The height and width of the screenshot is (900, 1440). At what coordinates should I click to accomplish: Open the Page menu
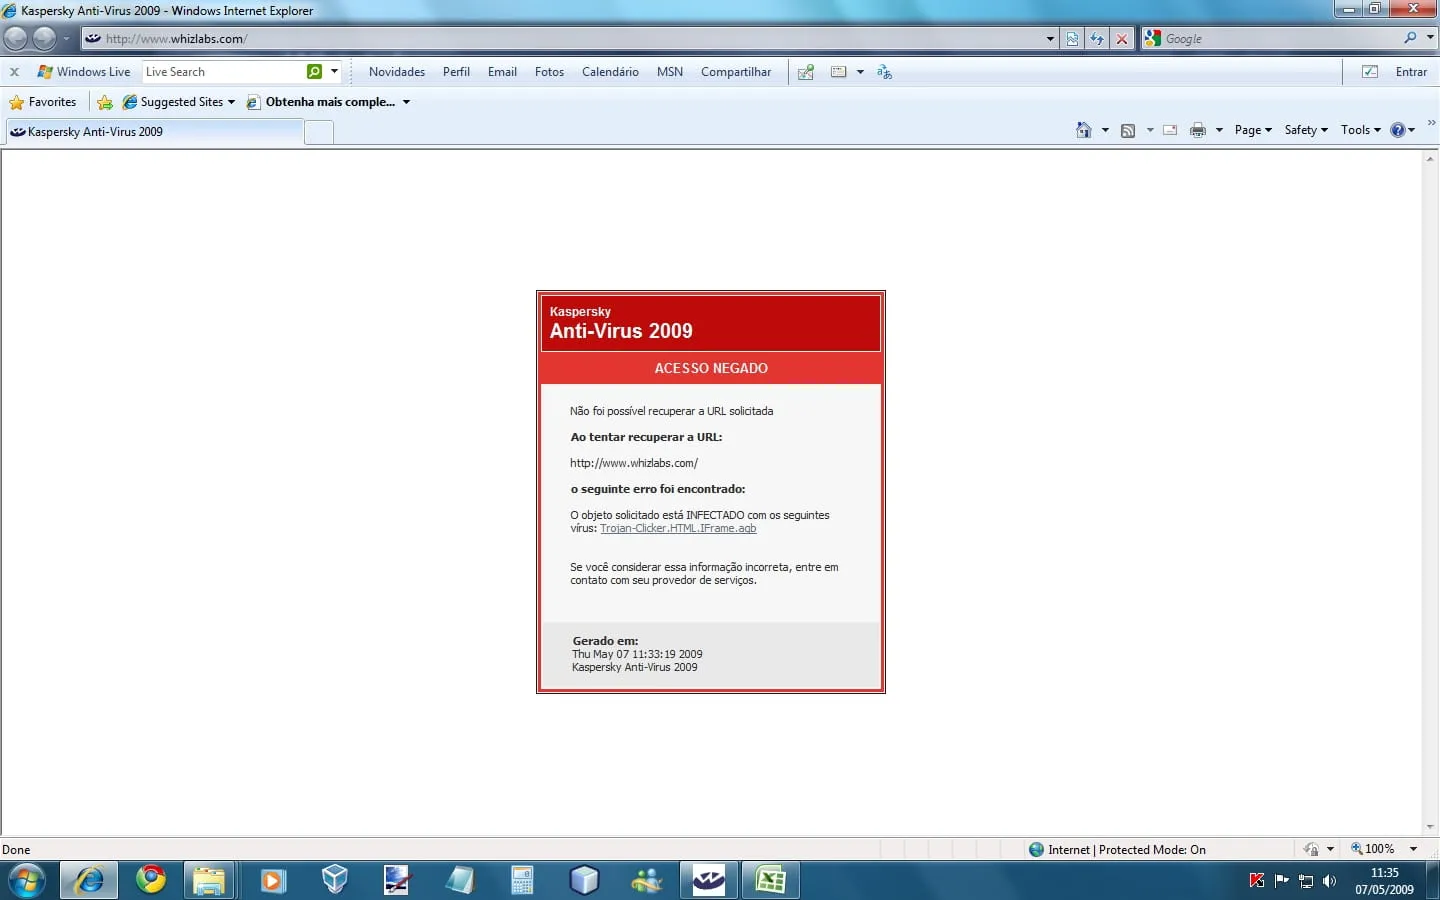coord(1253,130)
